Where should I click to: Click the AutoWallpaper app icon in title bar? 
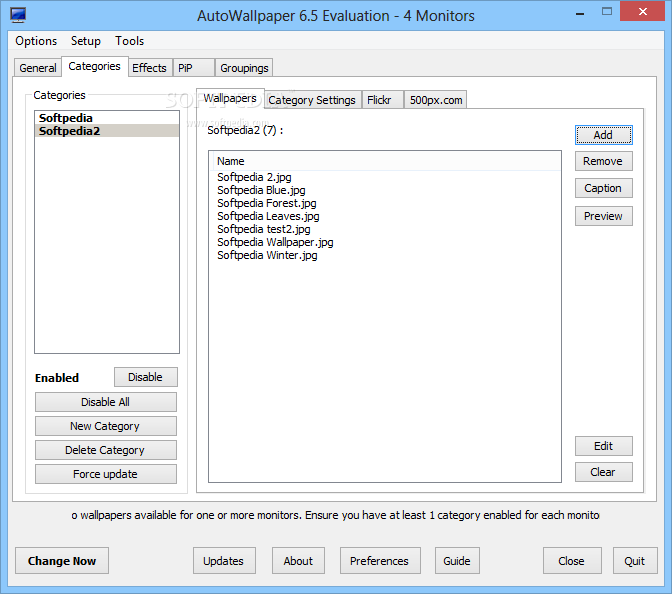(x=18, y=15)
